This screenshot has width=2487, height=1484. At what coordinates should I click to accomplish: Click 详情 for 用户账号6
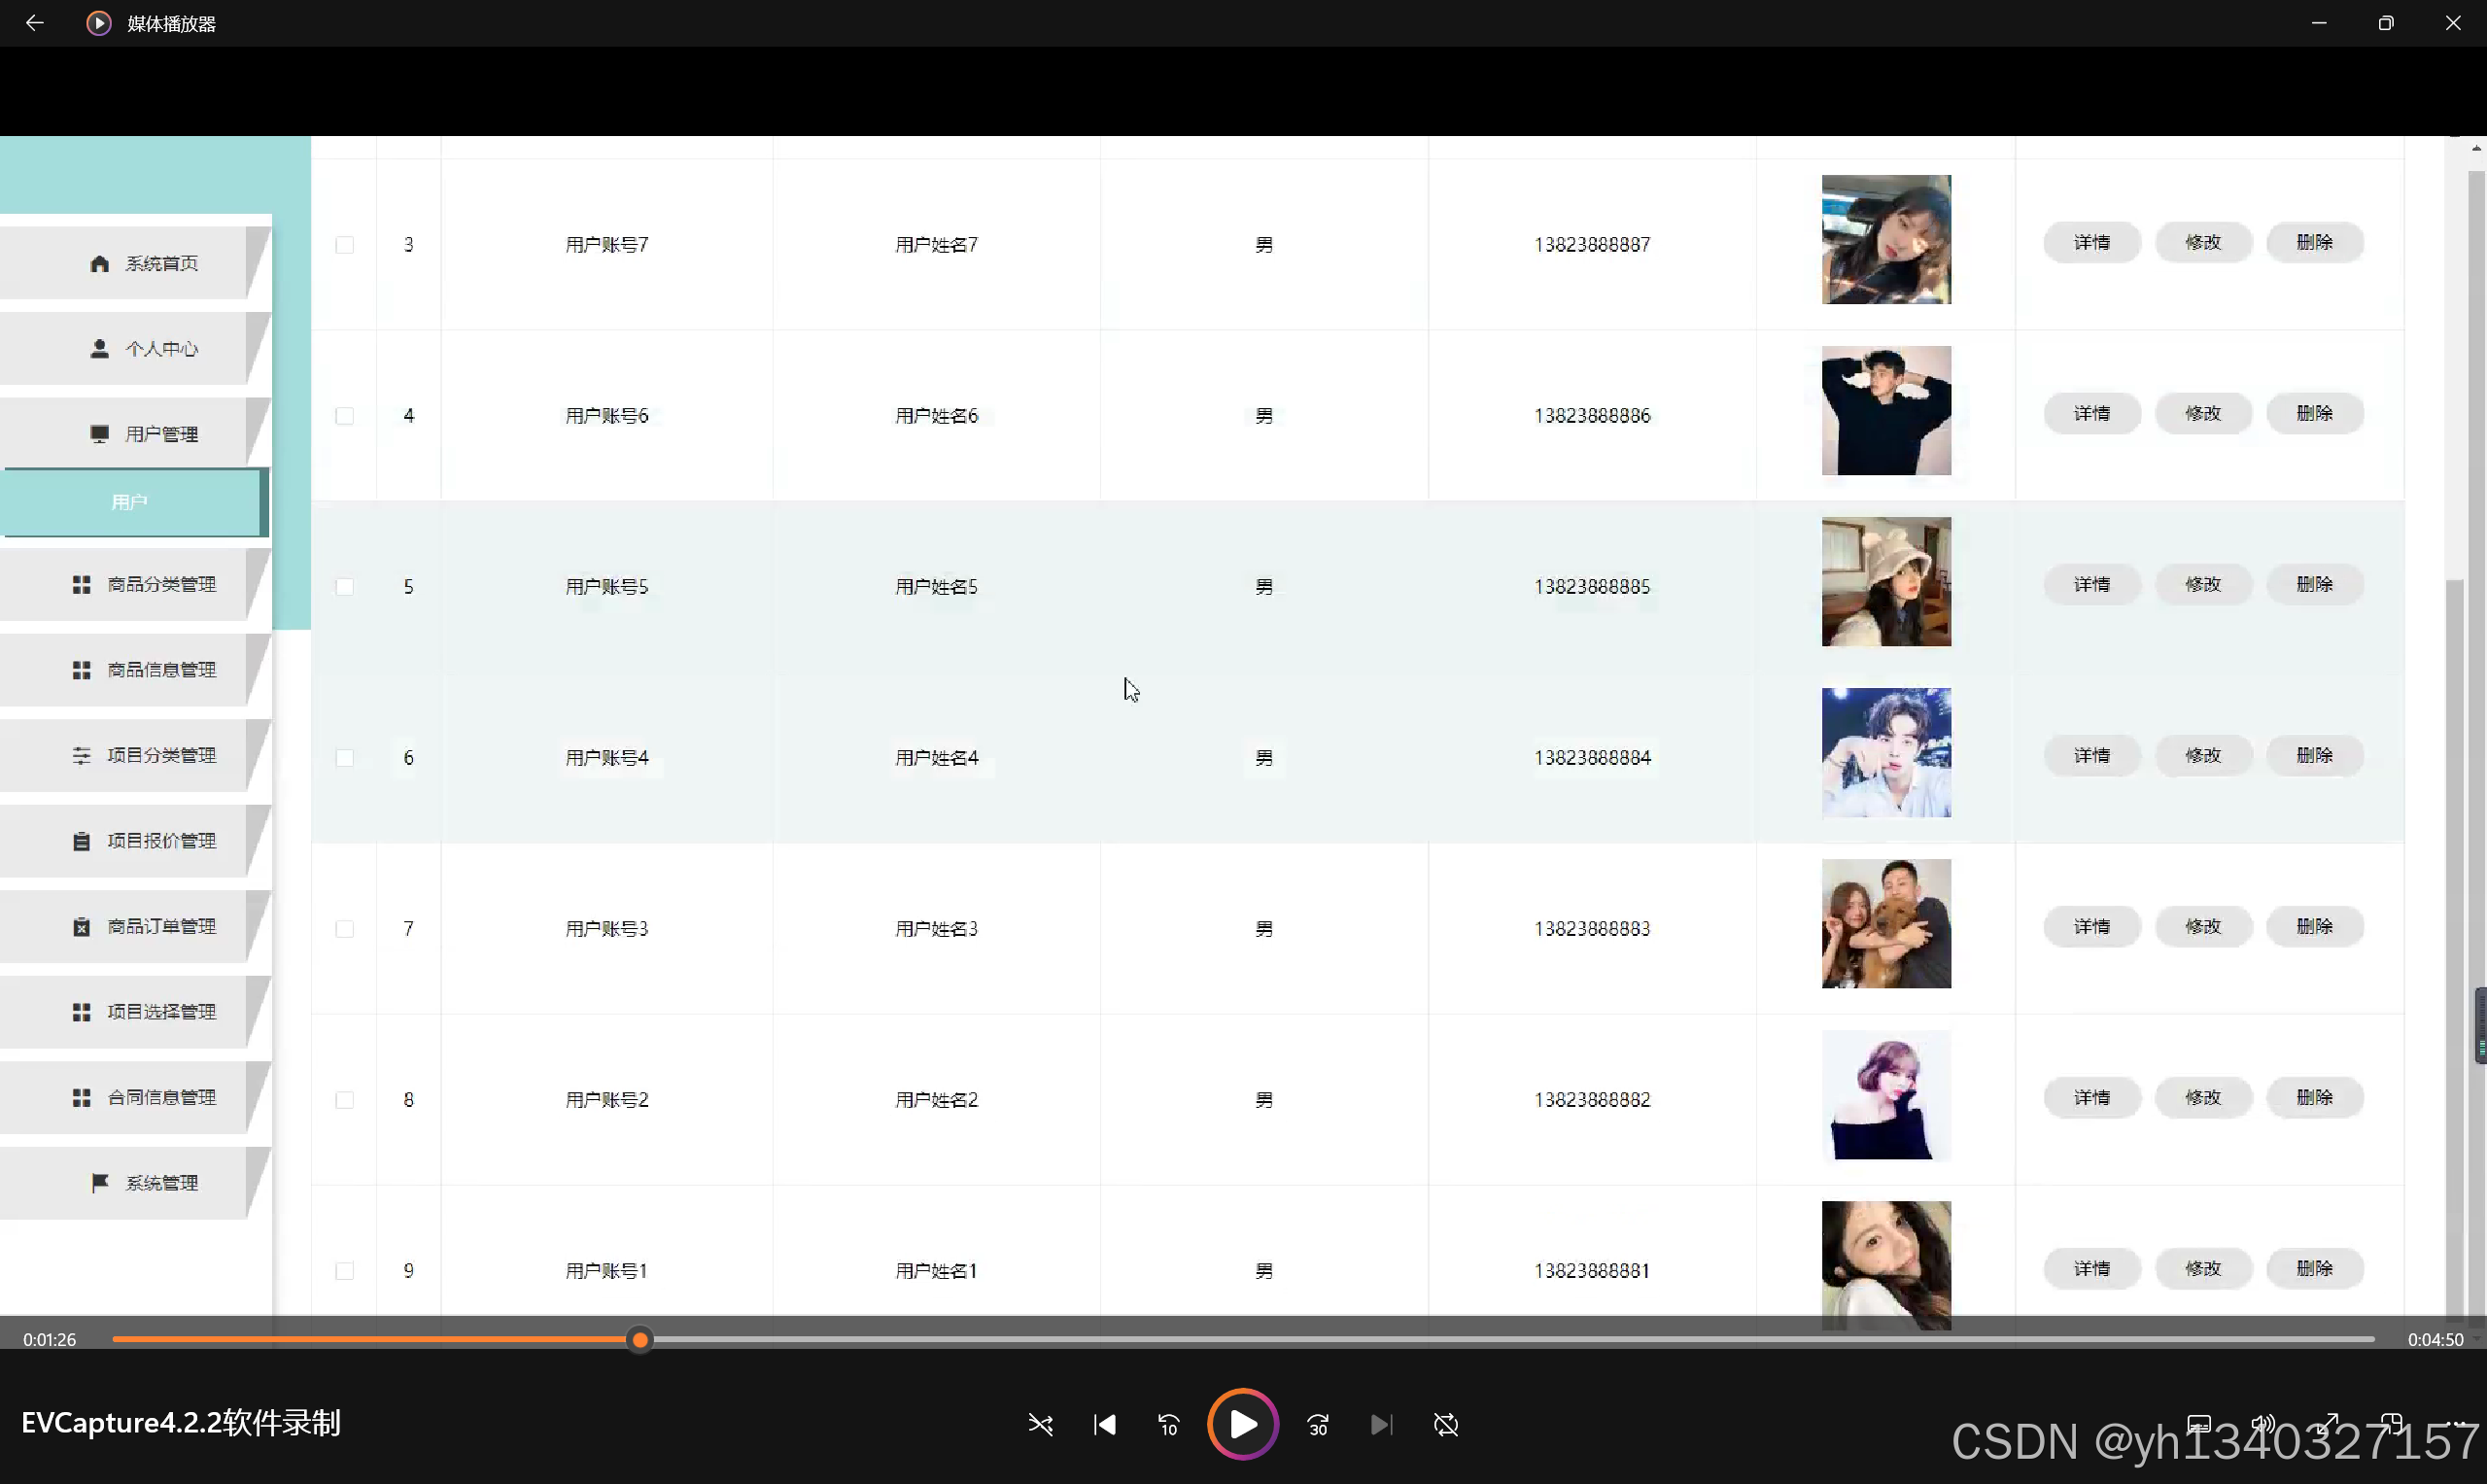coord(2091,414)
